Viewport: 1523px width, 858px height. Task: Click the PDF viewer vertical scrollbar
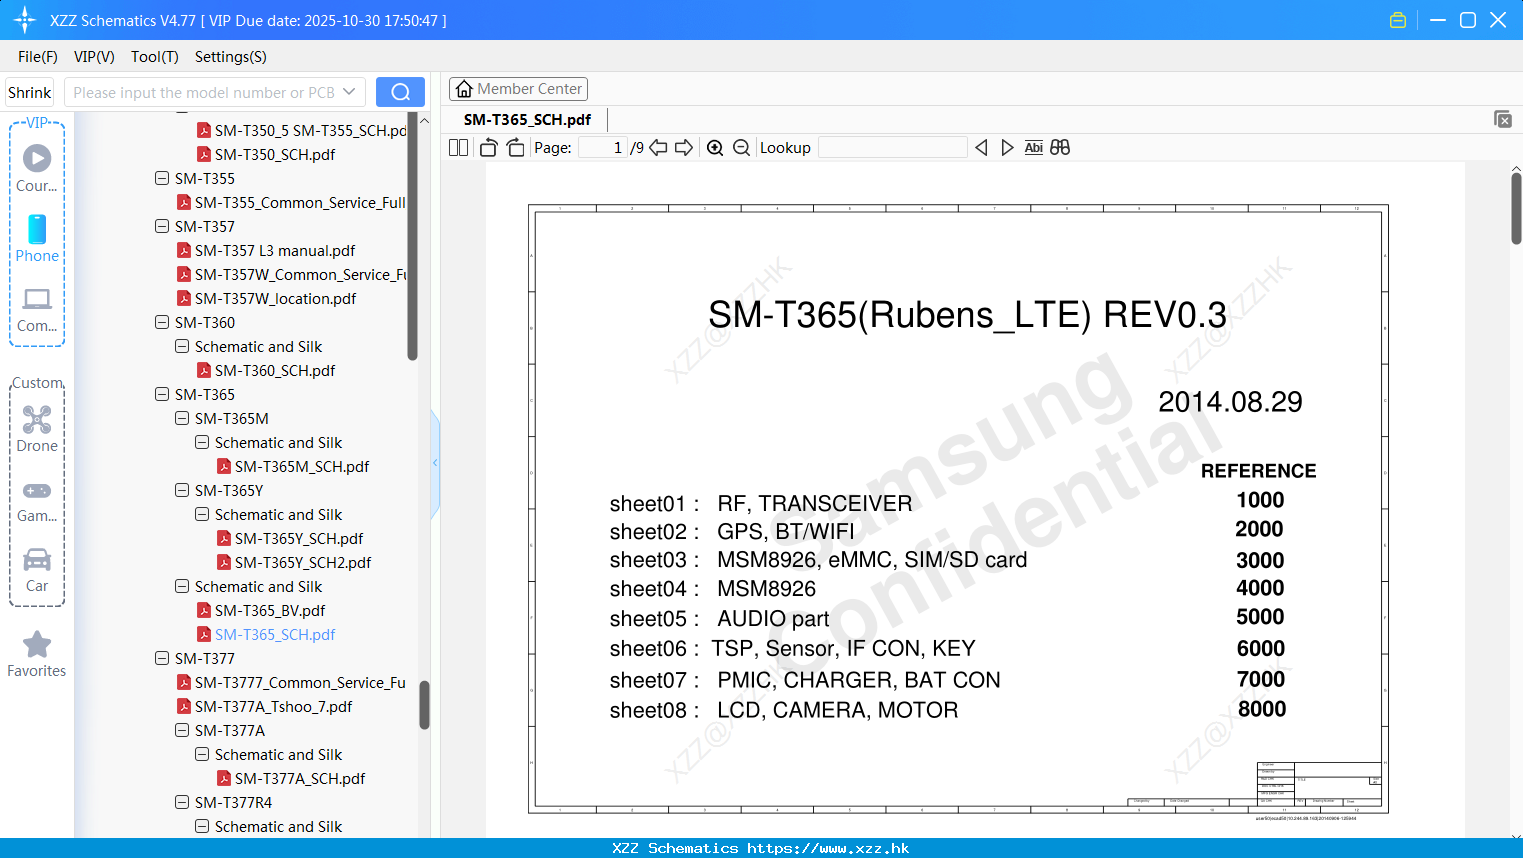pyautogui.click(x=1516, y=208)
